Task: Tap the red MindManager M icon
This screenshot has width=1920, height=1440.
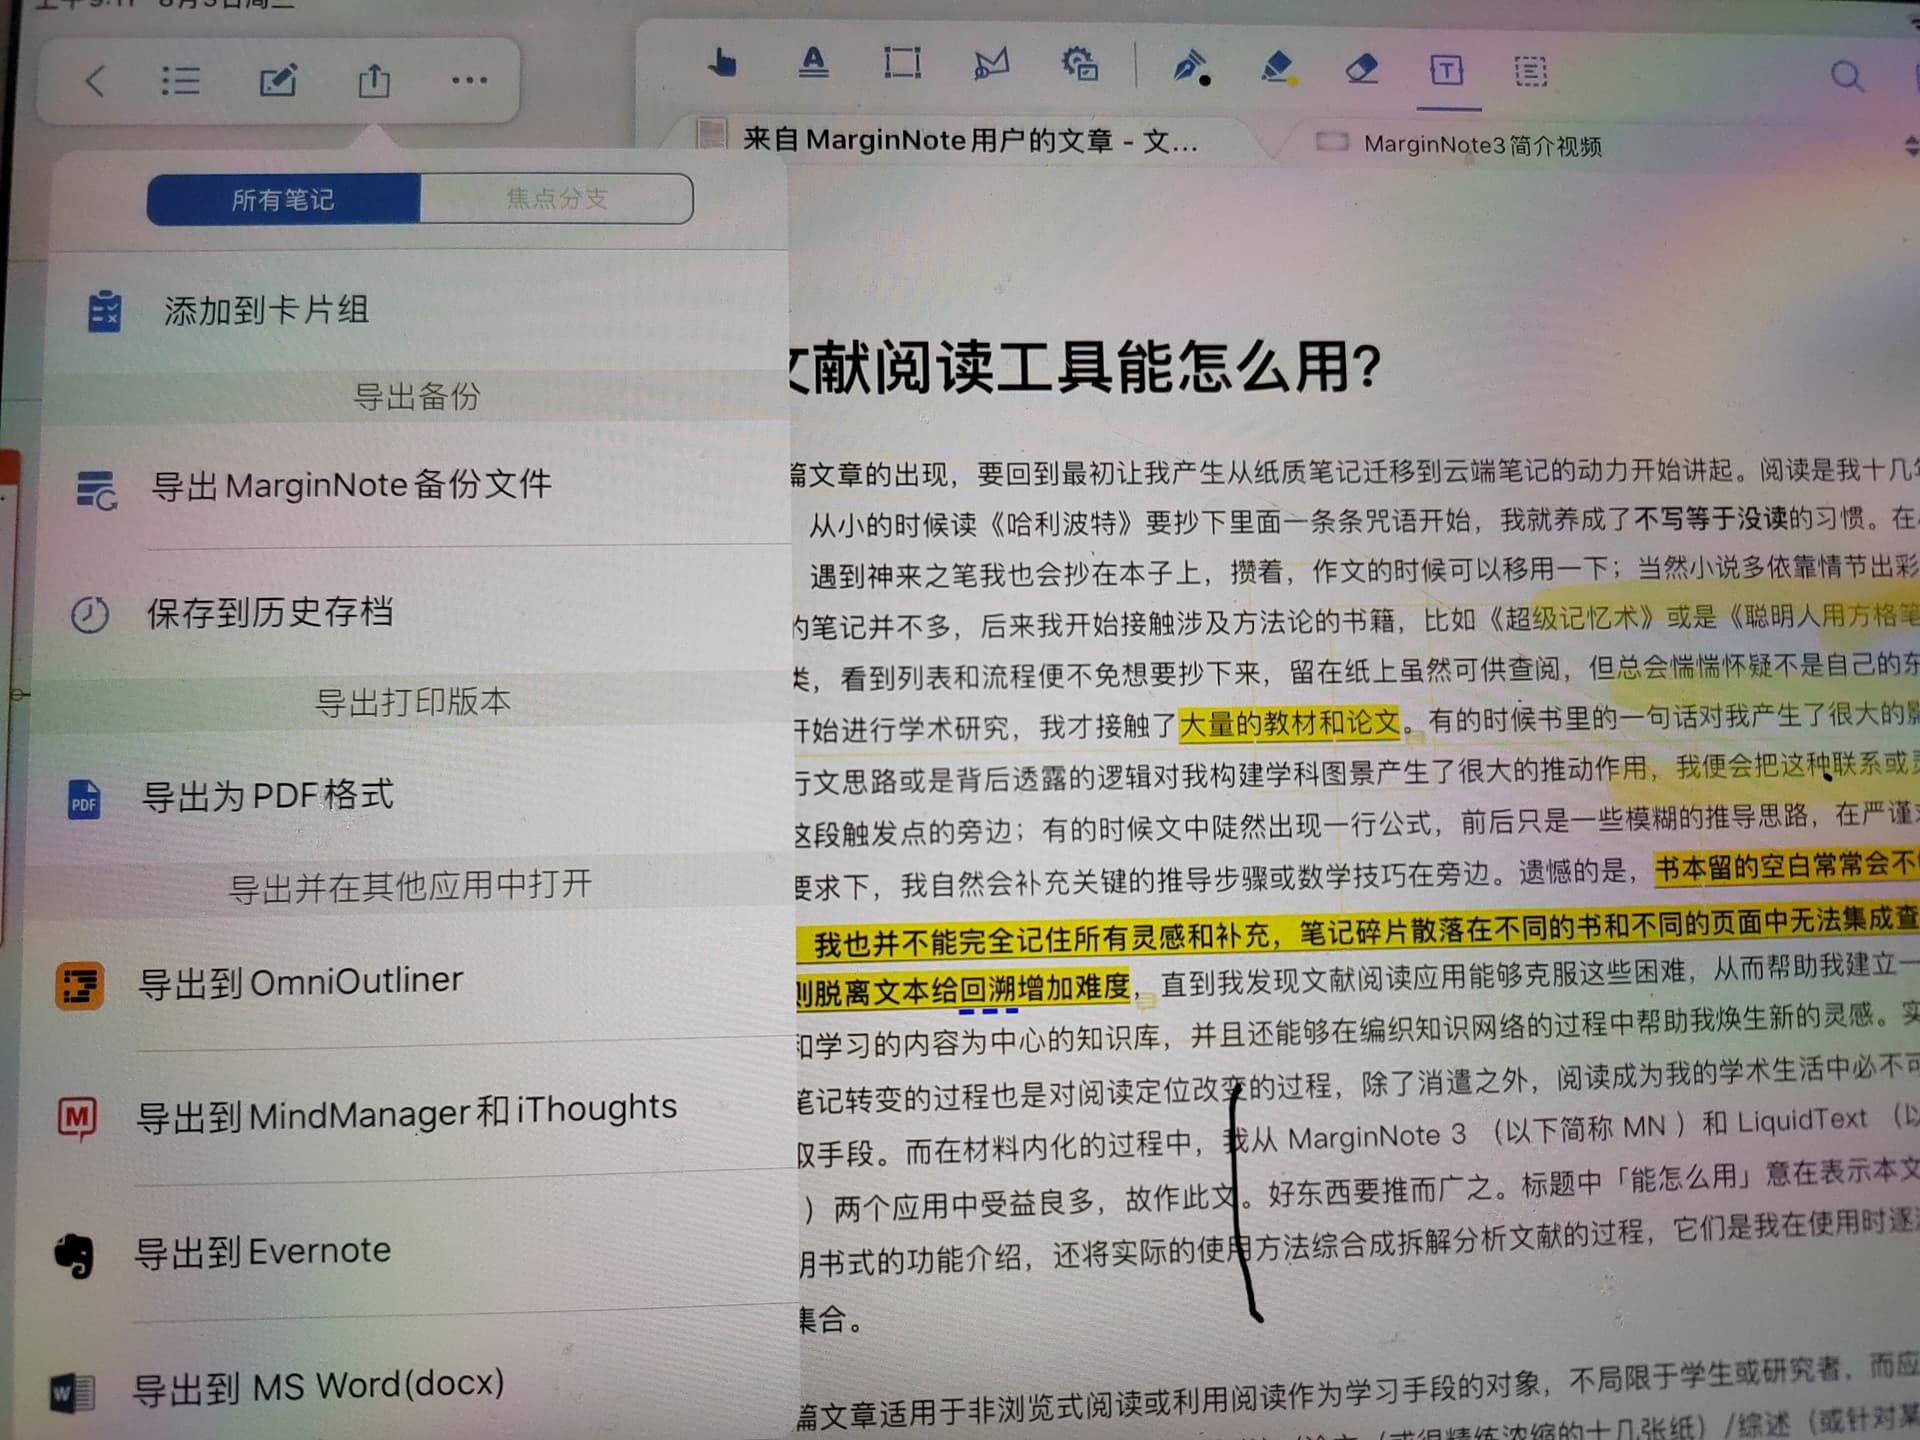Action: click(x=77, y=1117)
